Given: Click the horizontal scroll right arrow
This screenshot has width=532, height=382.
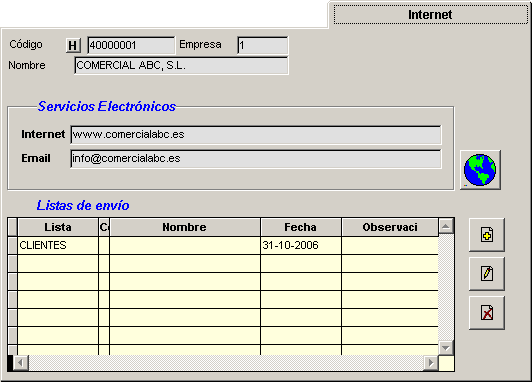Looking at the screenshot, I should [431, 363].
